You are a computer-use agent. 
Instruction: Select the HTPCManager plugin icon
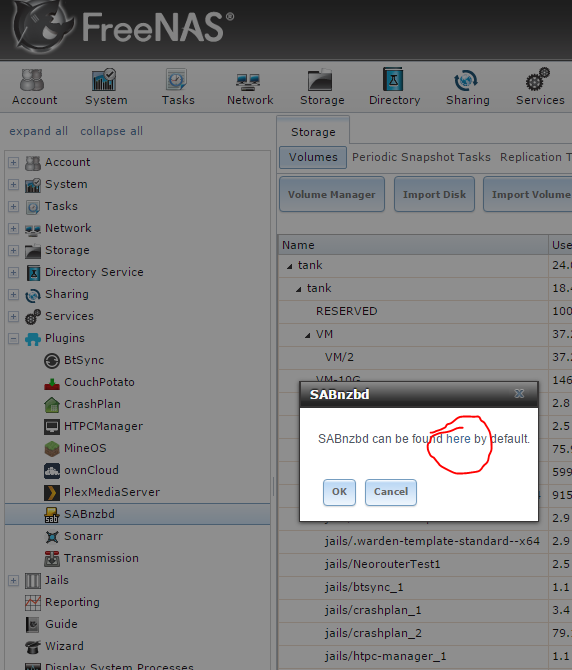click(52, 426)
